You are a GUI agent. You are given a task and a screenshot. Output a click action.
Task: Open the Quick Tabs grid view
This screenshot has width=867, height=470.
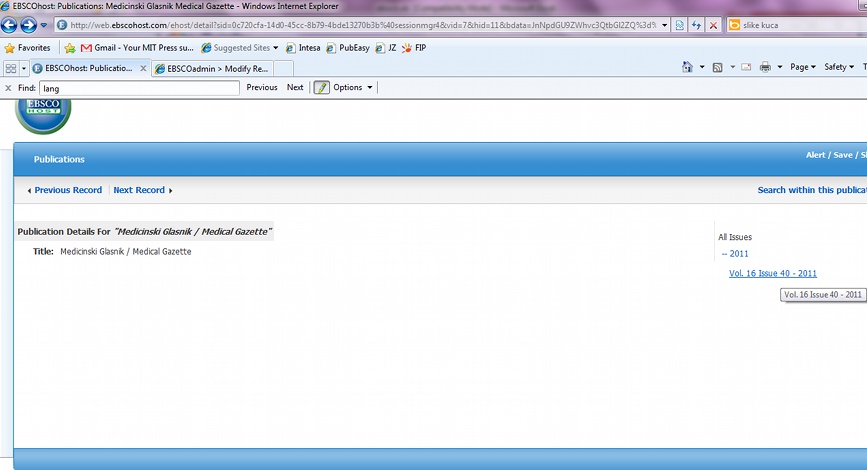[11, 68]
